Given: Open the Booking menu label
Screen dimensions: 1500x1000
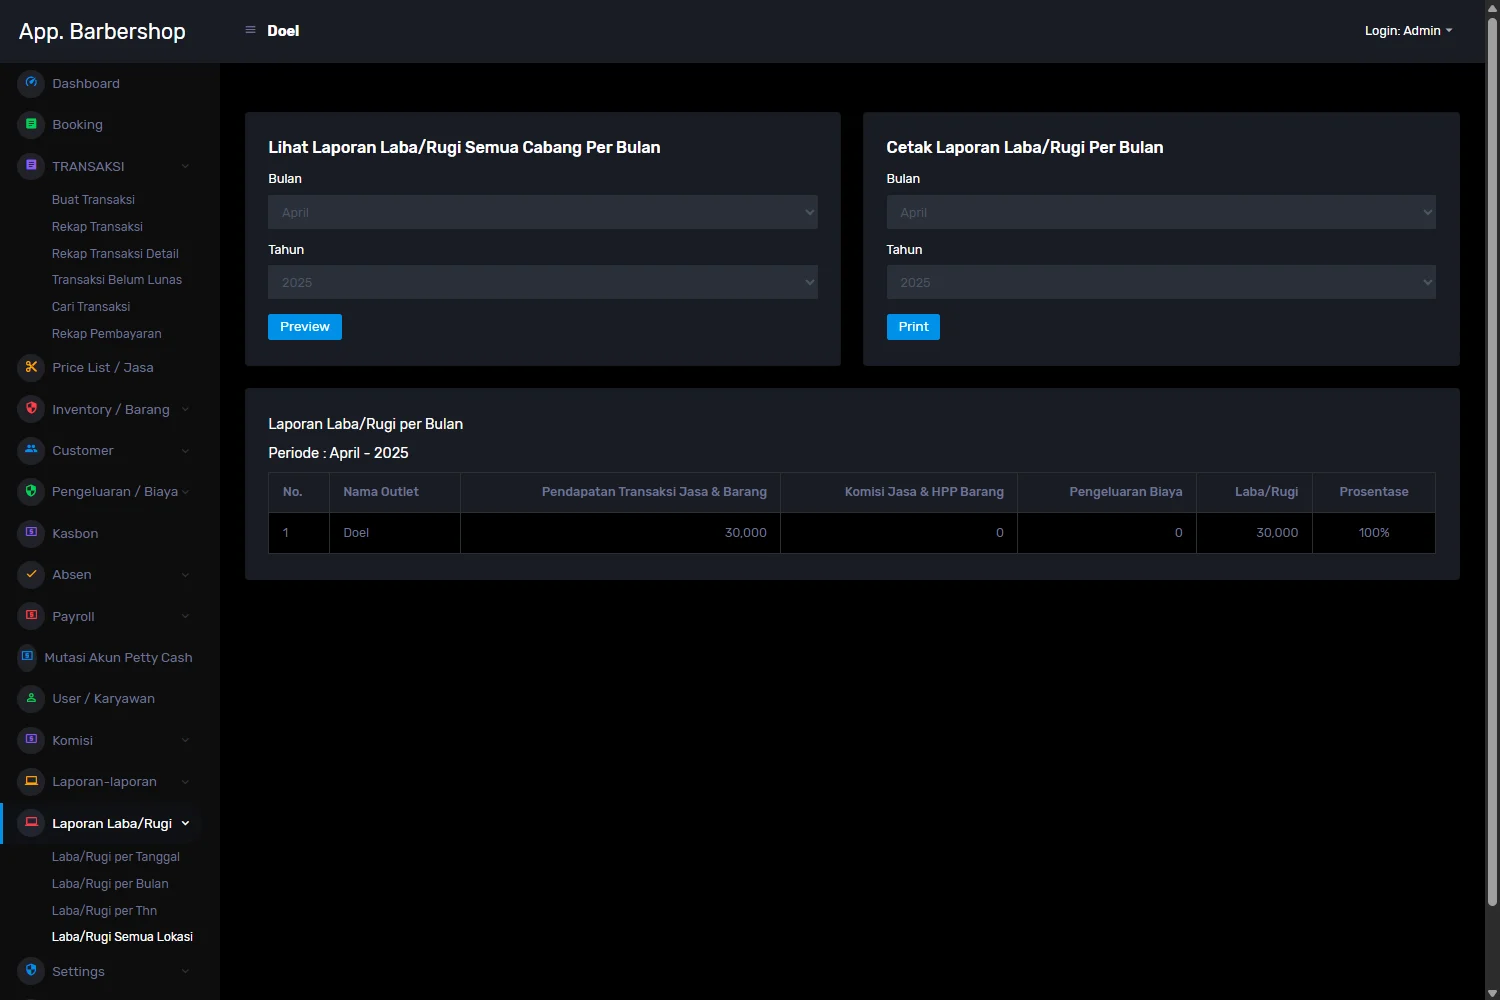Looking at the screenshot, I should [x=77, y=125].
